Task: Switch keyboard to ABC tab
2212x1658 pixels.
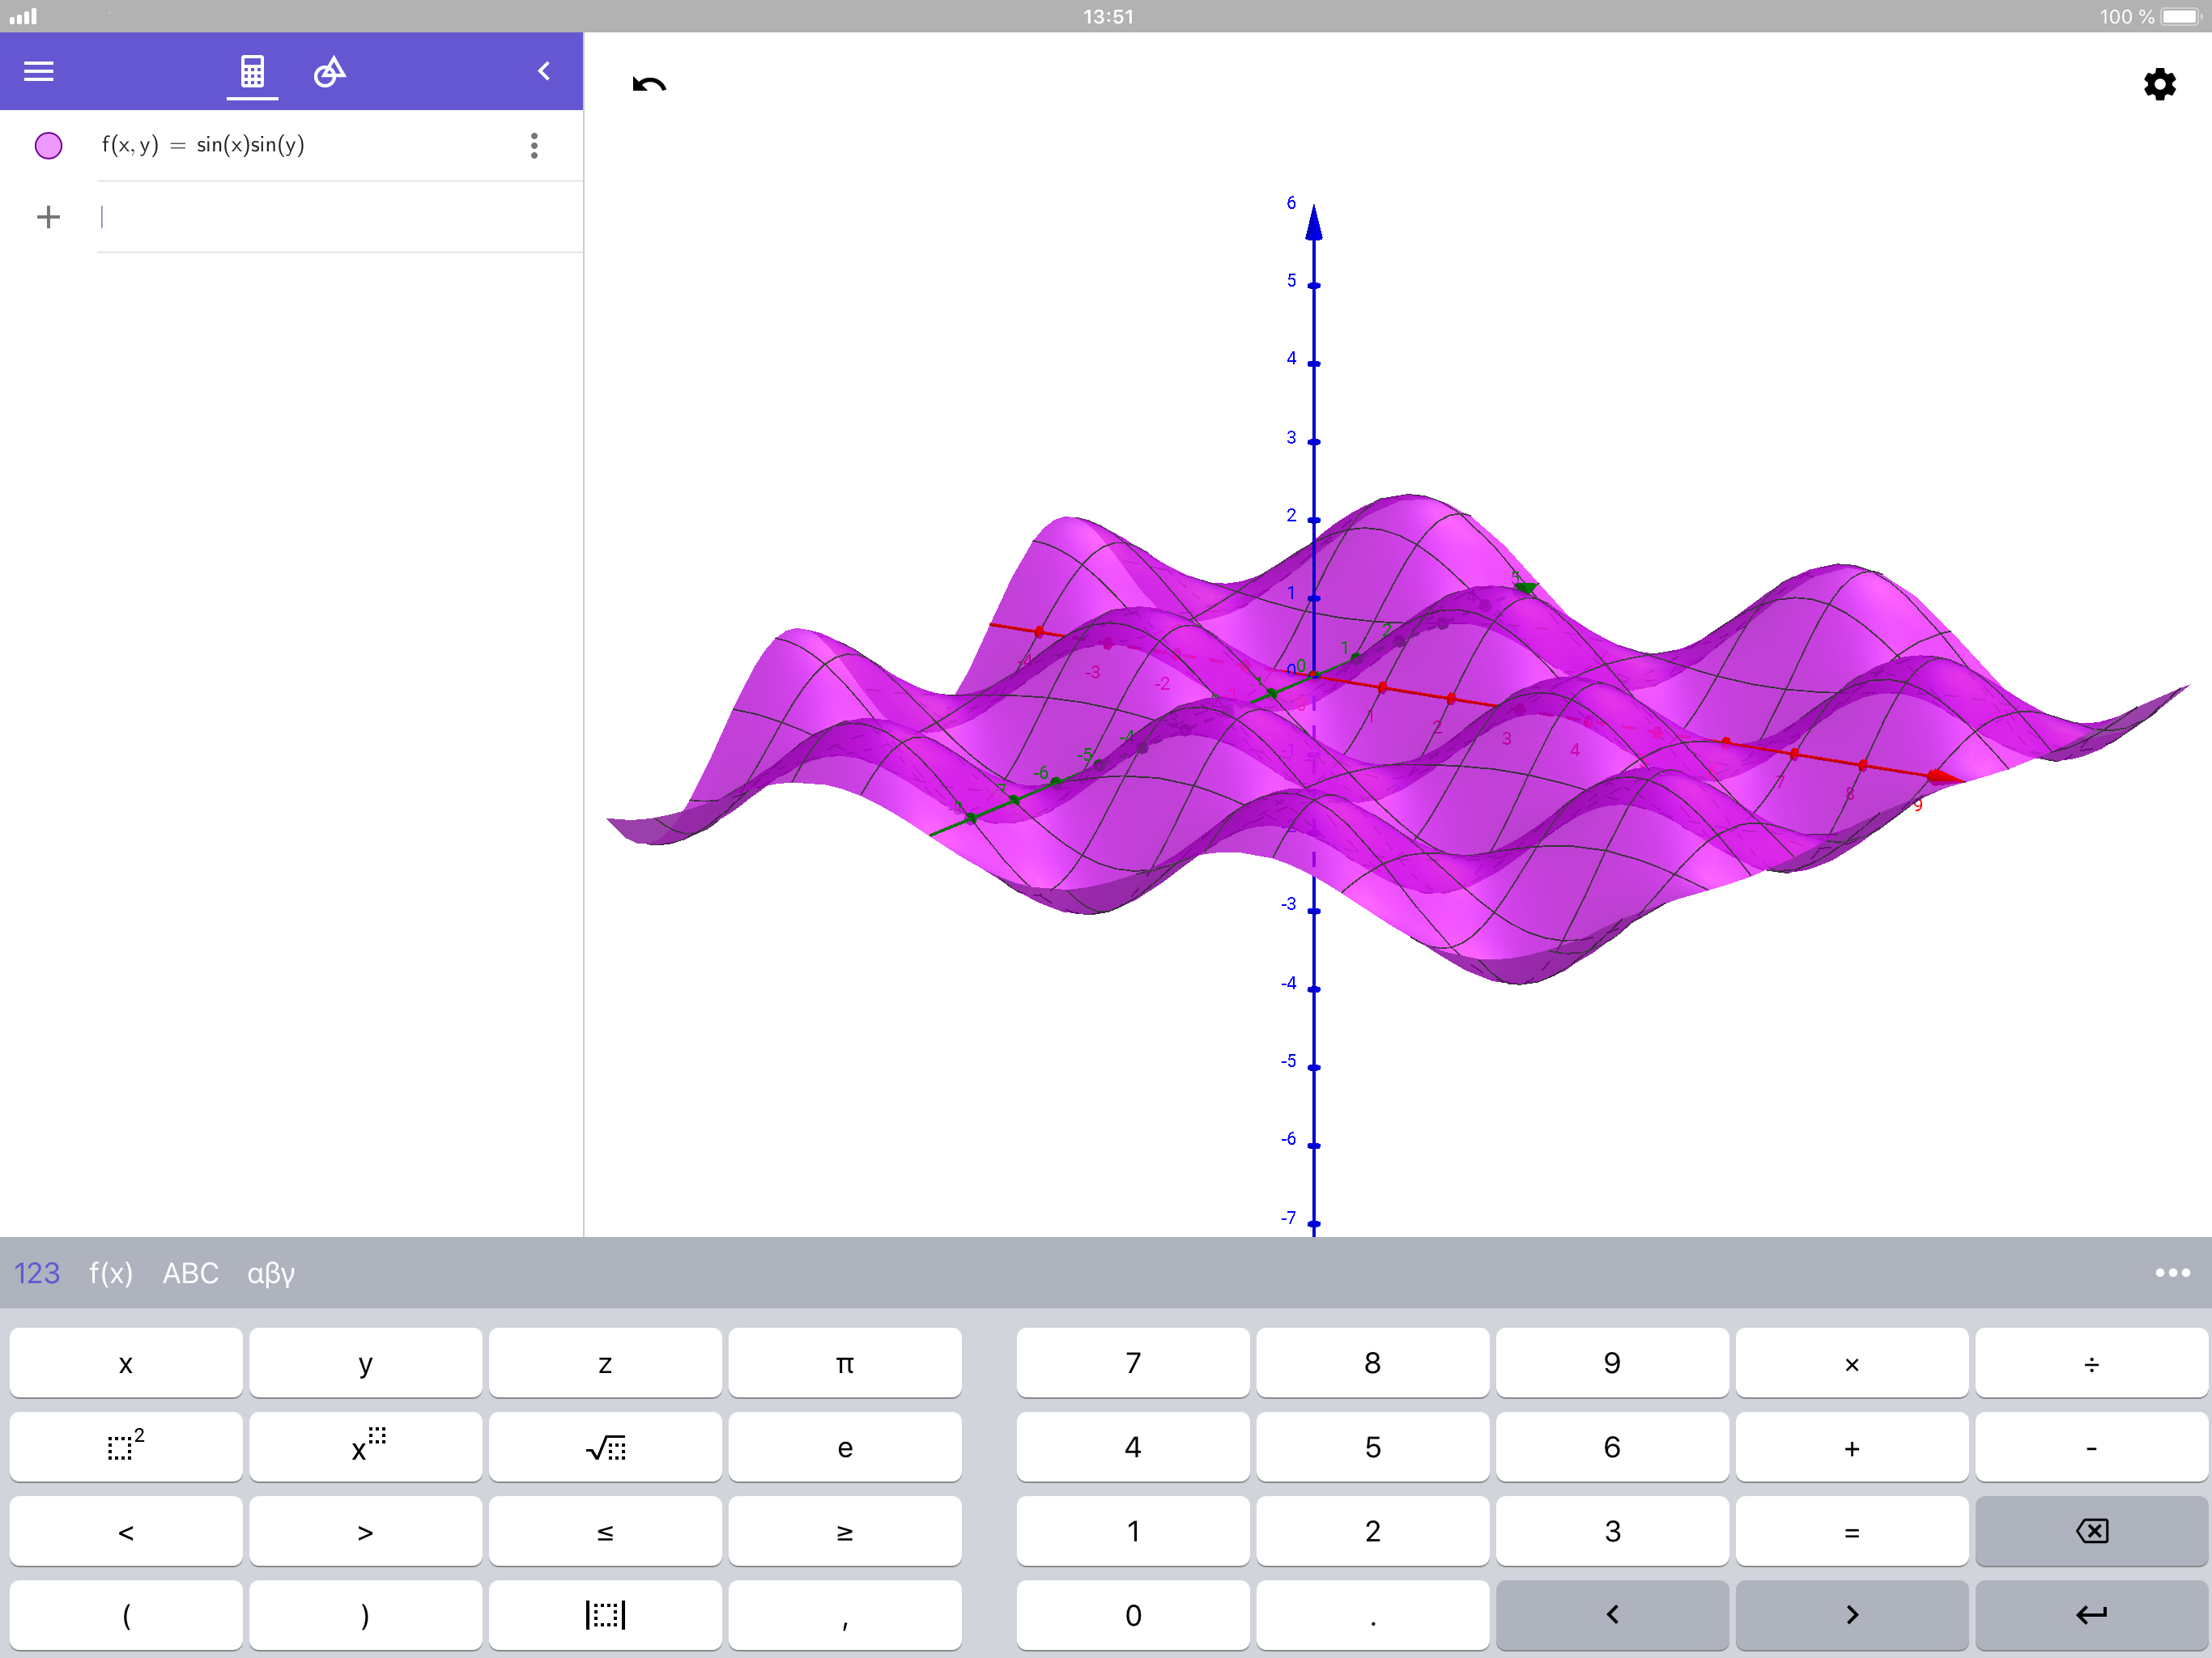Action: tap(190, 1273)
